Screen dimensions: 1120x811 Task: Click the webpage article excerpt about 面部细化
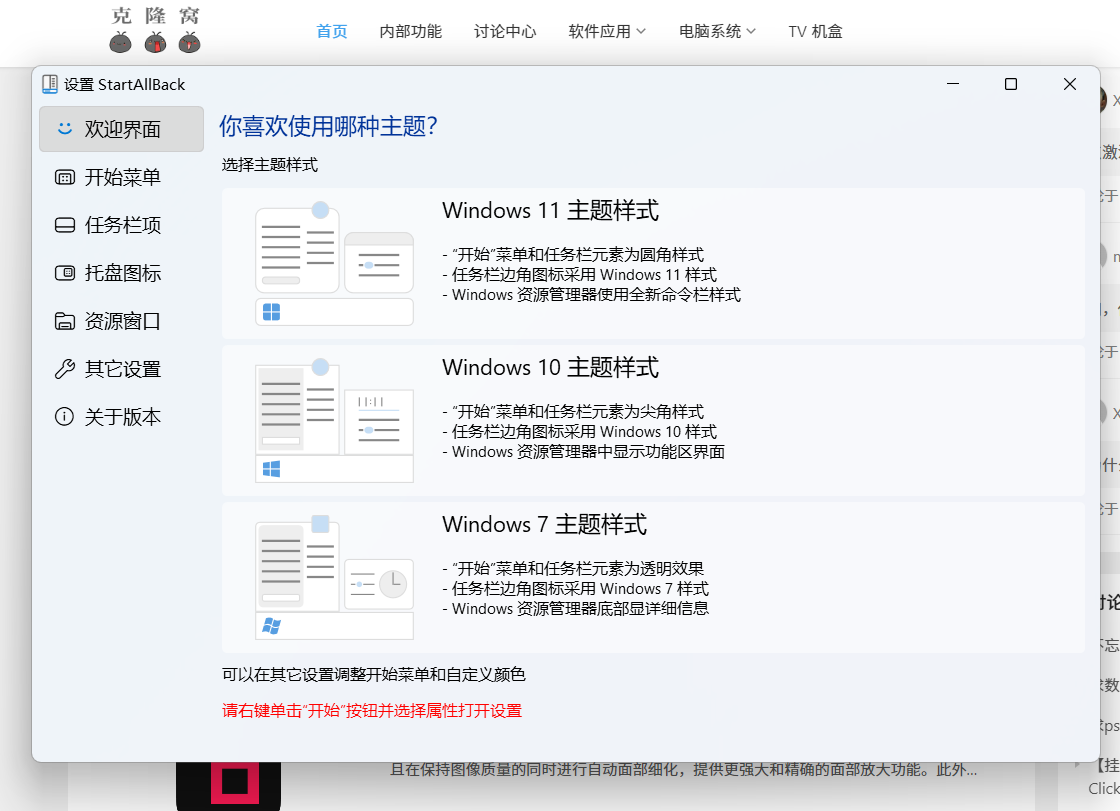[684, 770]
